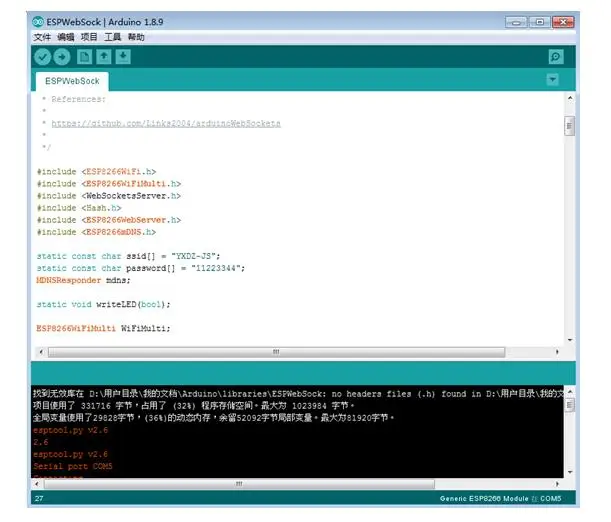This screenshot has height=522, width=611.
Task: Maximize the Arduino window
Action: pos(539,22)
